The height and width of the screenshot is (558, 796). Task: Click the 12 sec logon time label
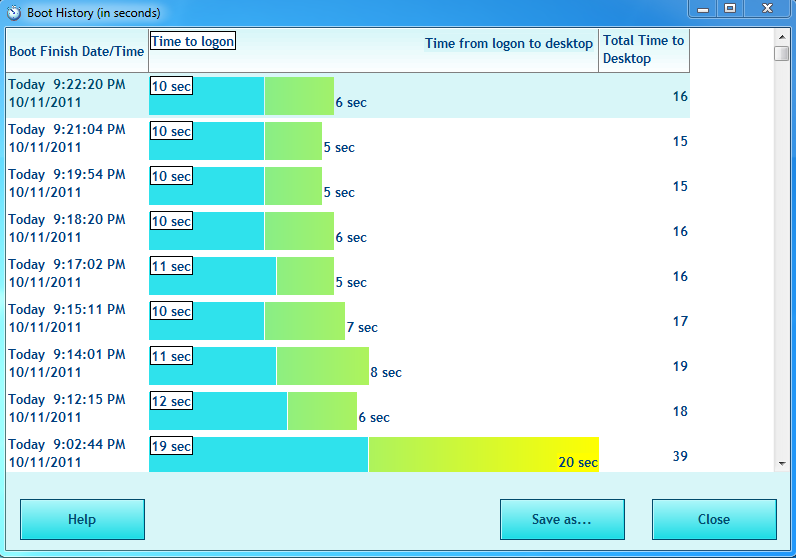[x=172, y=401]
